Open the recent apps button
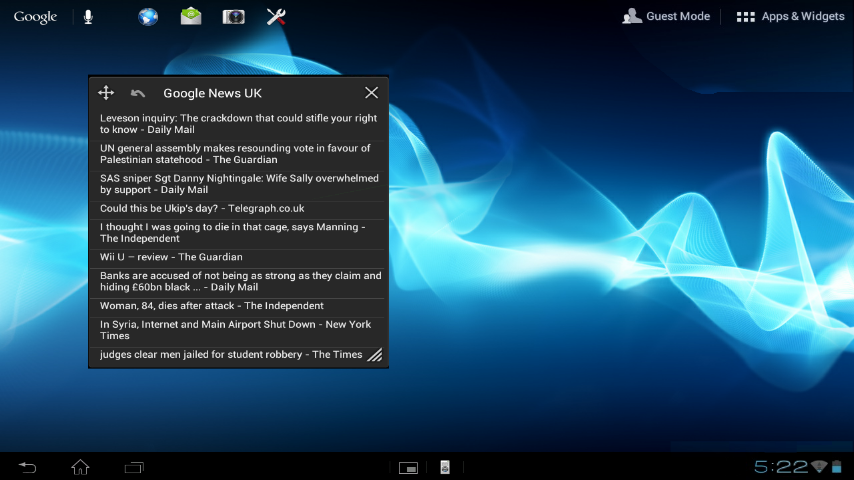This screenshot has height=480, width=854. coord(134,467)
